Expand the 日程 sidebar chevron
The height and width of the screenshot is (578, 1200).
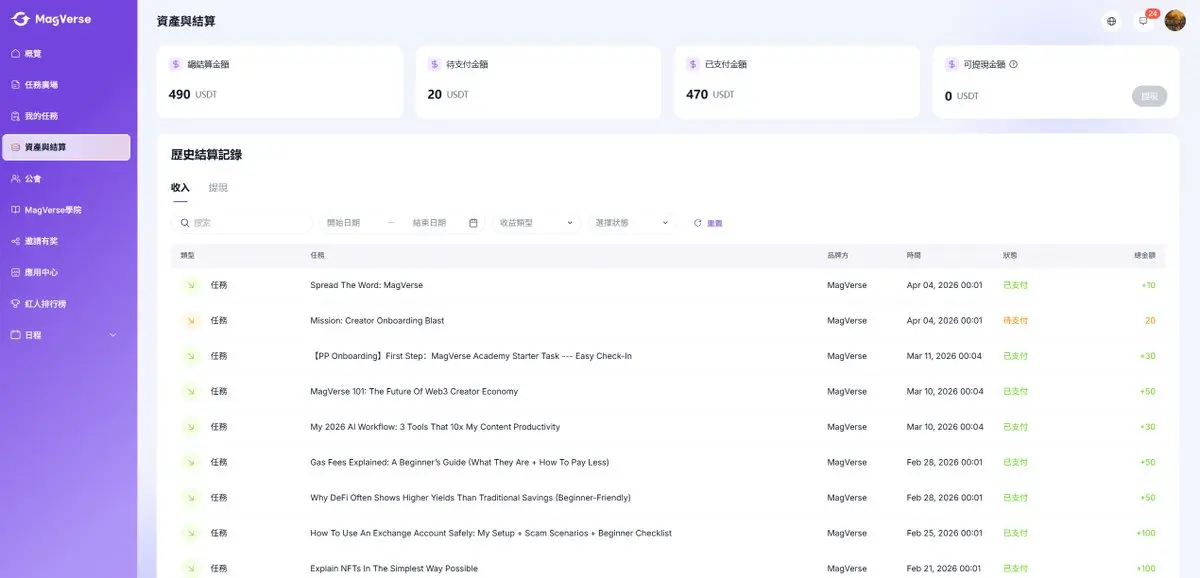pos(112,335)
